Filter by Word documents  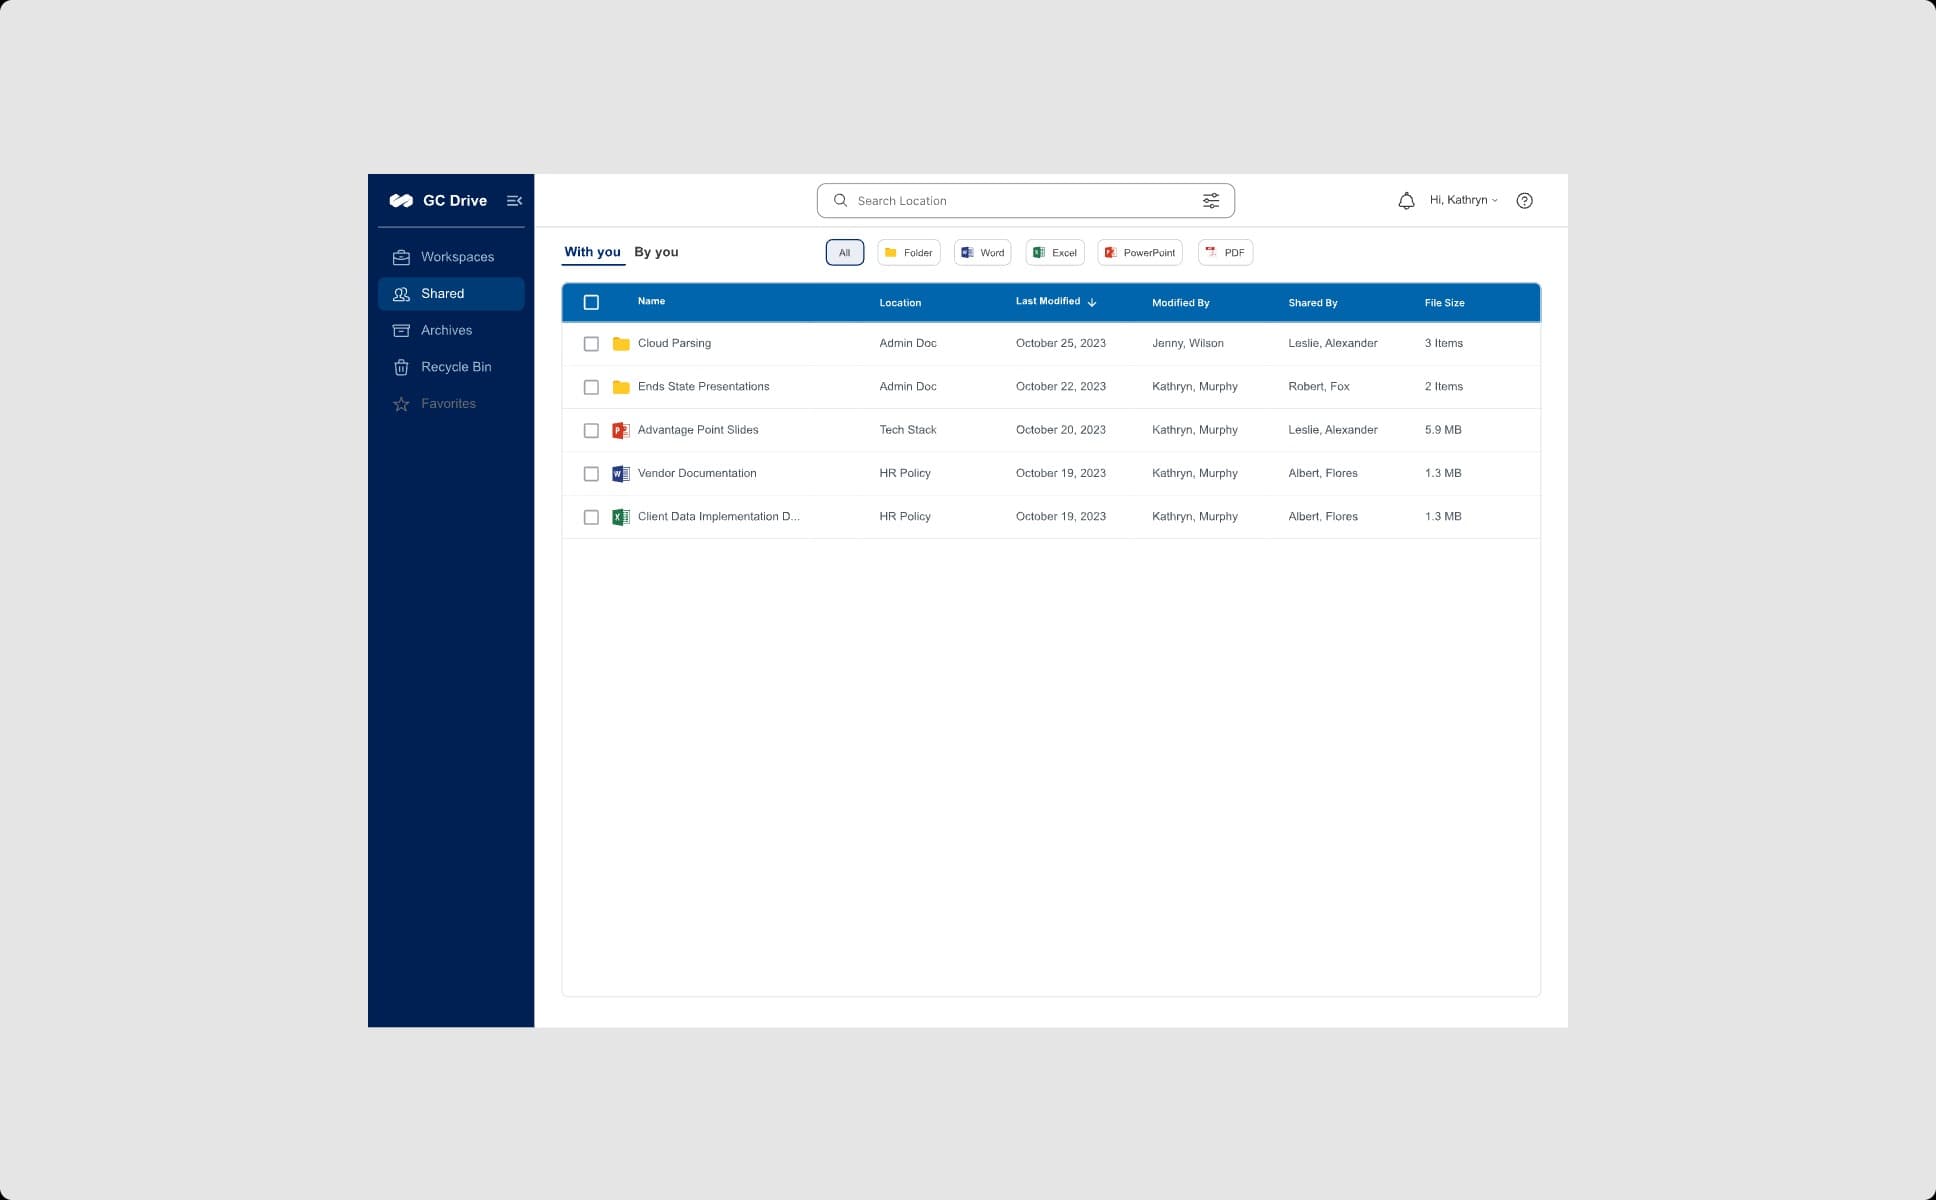point(982,253)
